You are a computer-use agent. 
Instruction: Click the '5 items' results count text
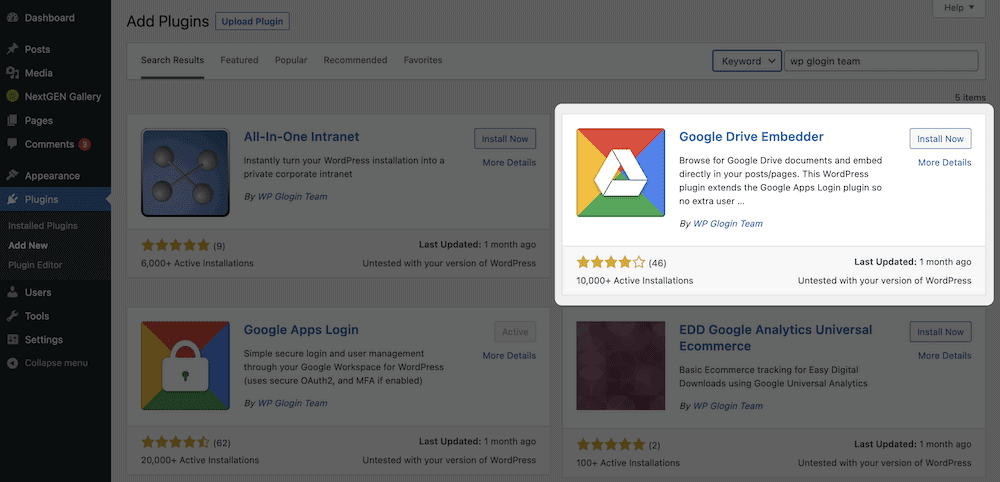pyautogui.click(x=970, y=98)
